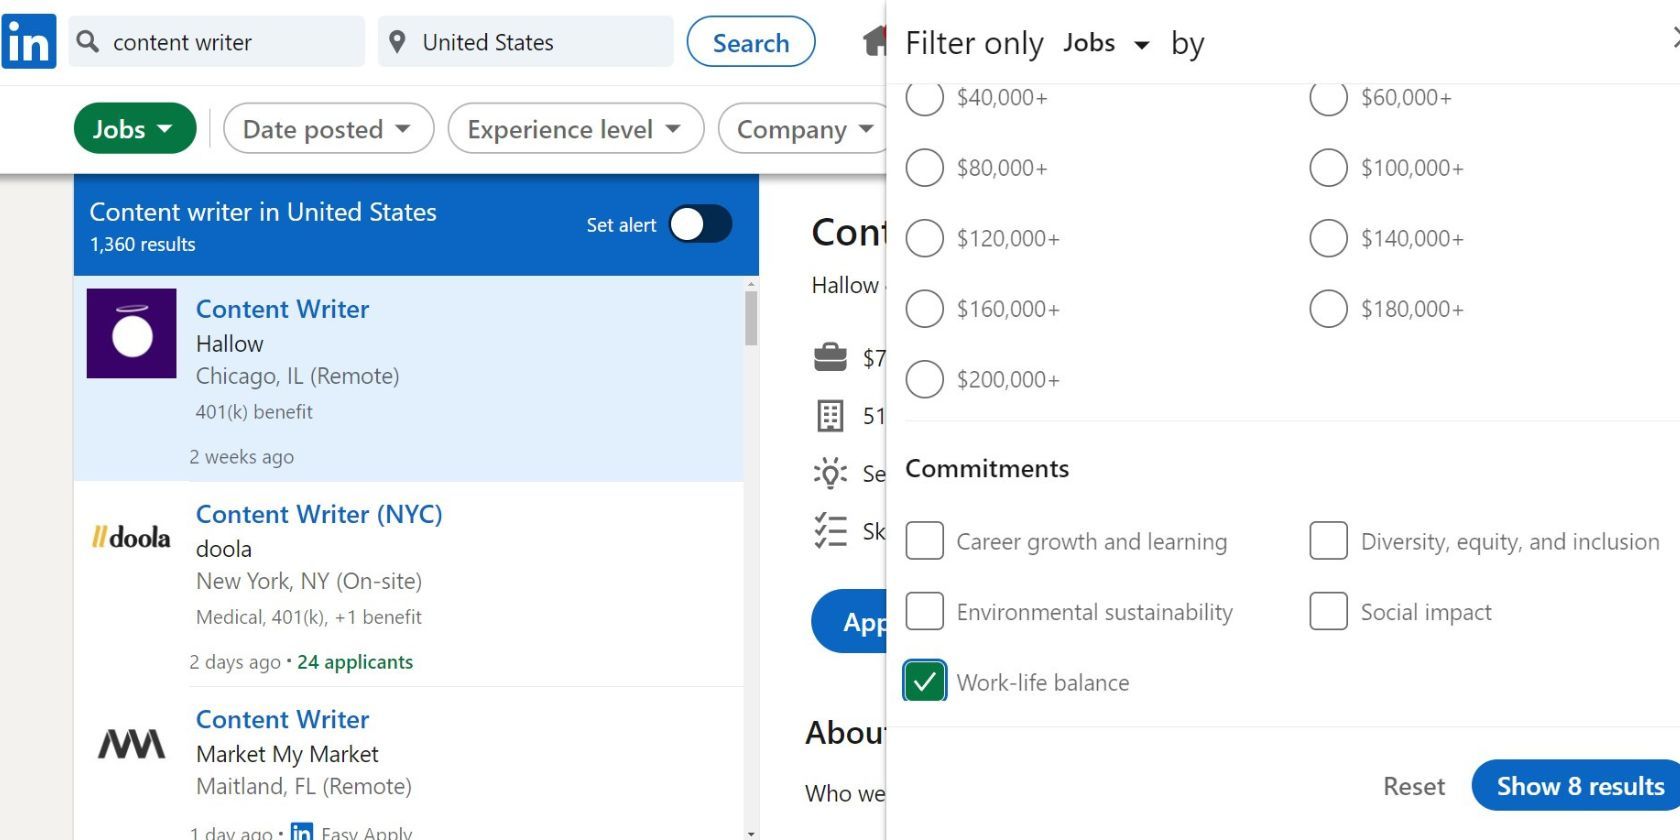
Task: Click the company building icon
Action: tap(830, 415)
